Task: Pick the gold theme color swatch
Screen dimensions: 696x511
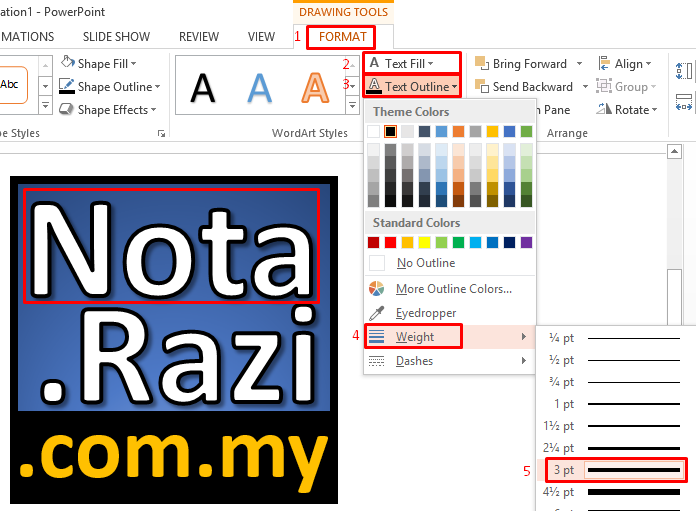Action: 492,131
